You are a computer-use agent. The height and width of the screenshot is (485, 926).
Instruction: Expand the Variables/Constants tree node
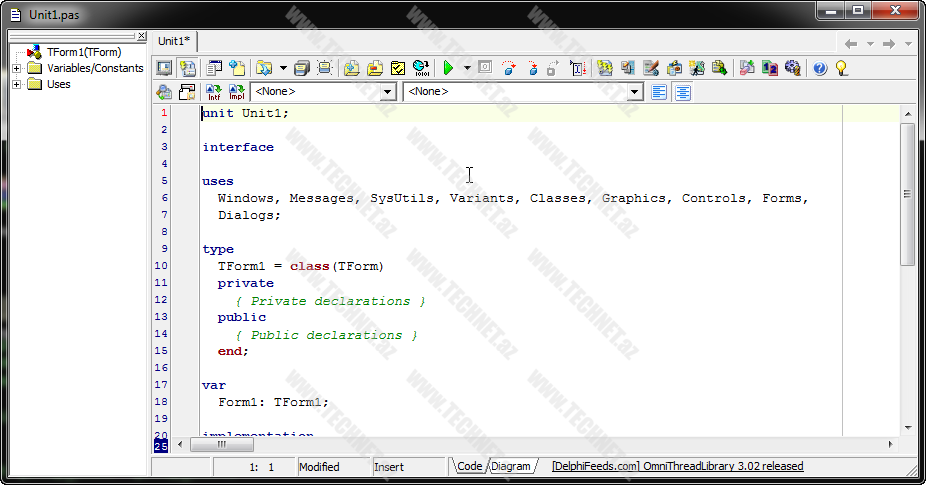tap(17, 68)
